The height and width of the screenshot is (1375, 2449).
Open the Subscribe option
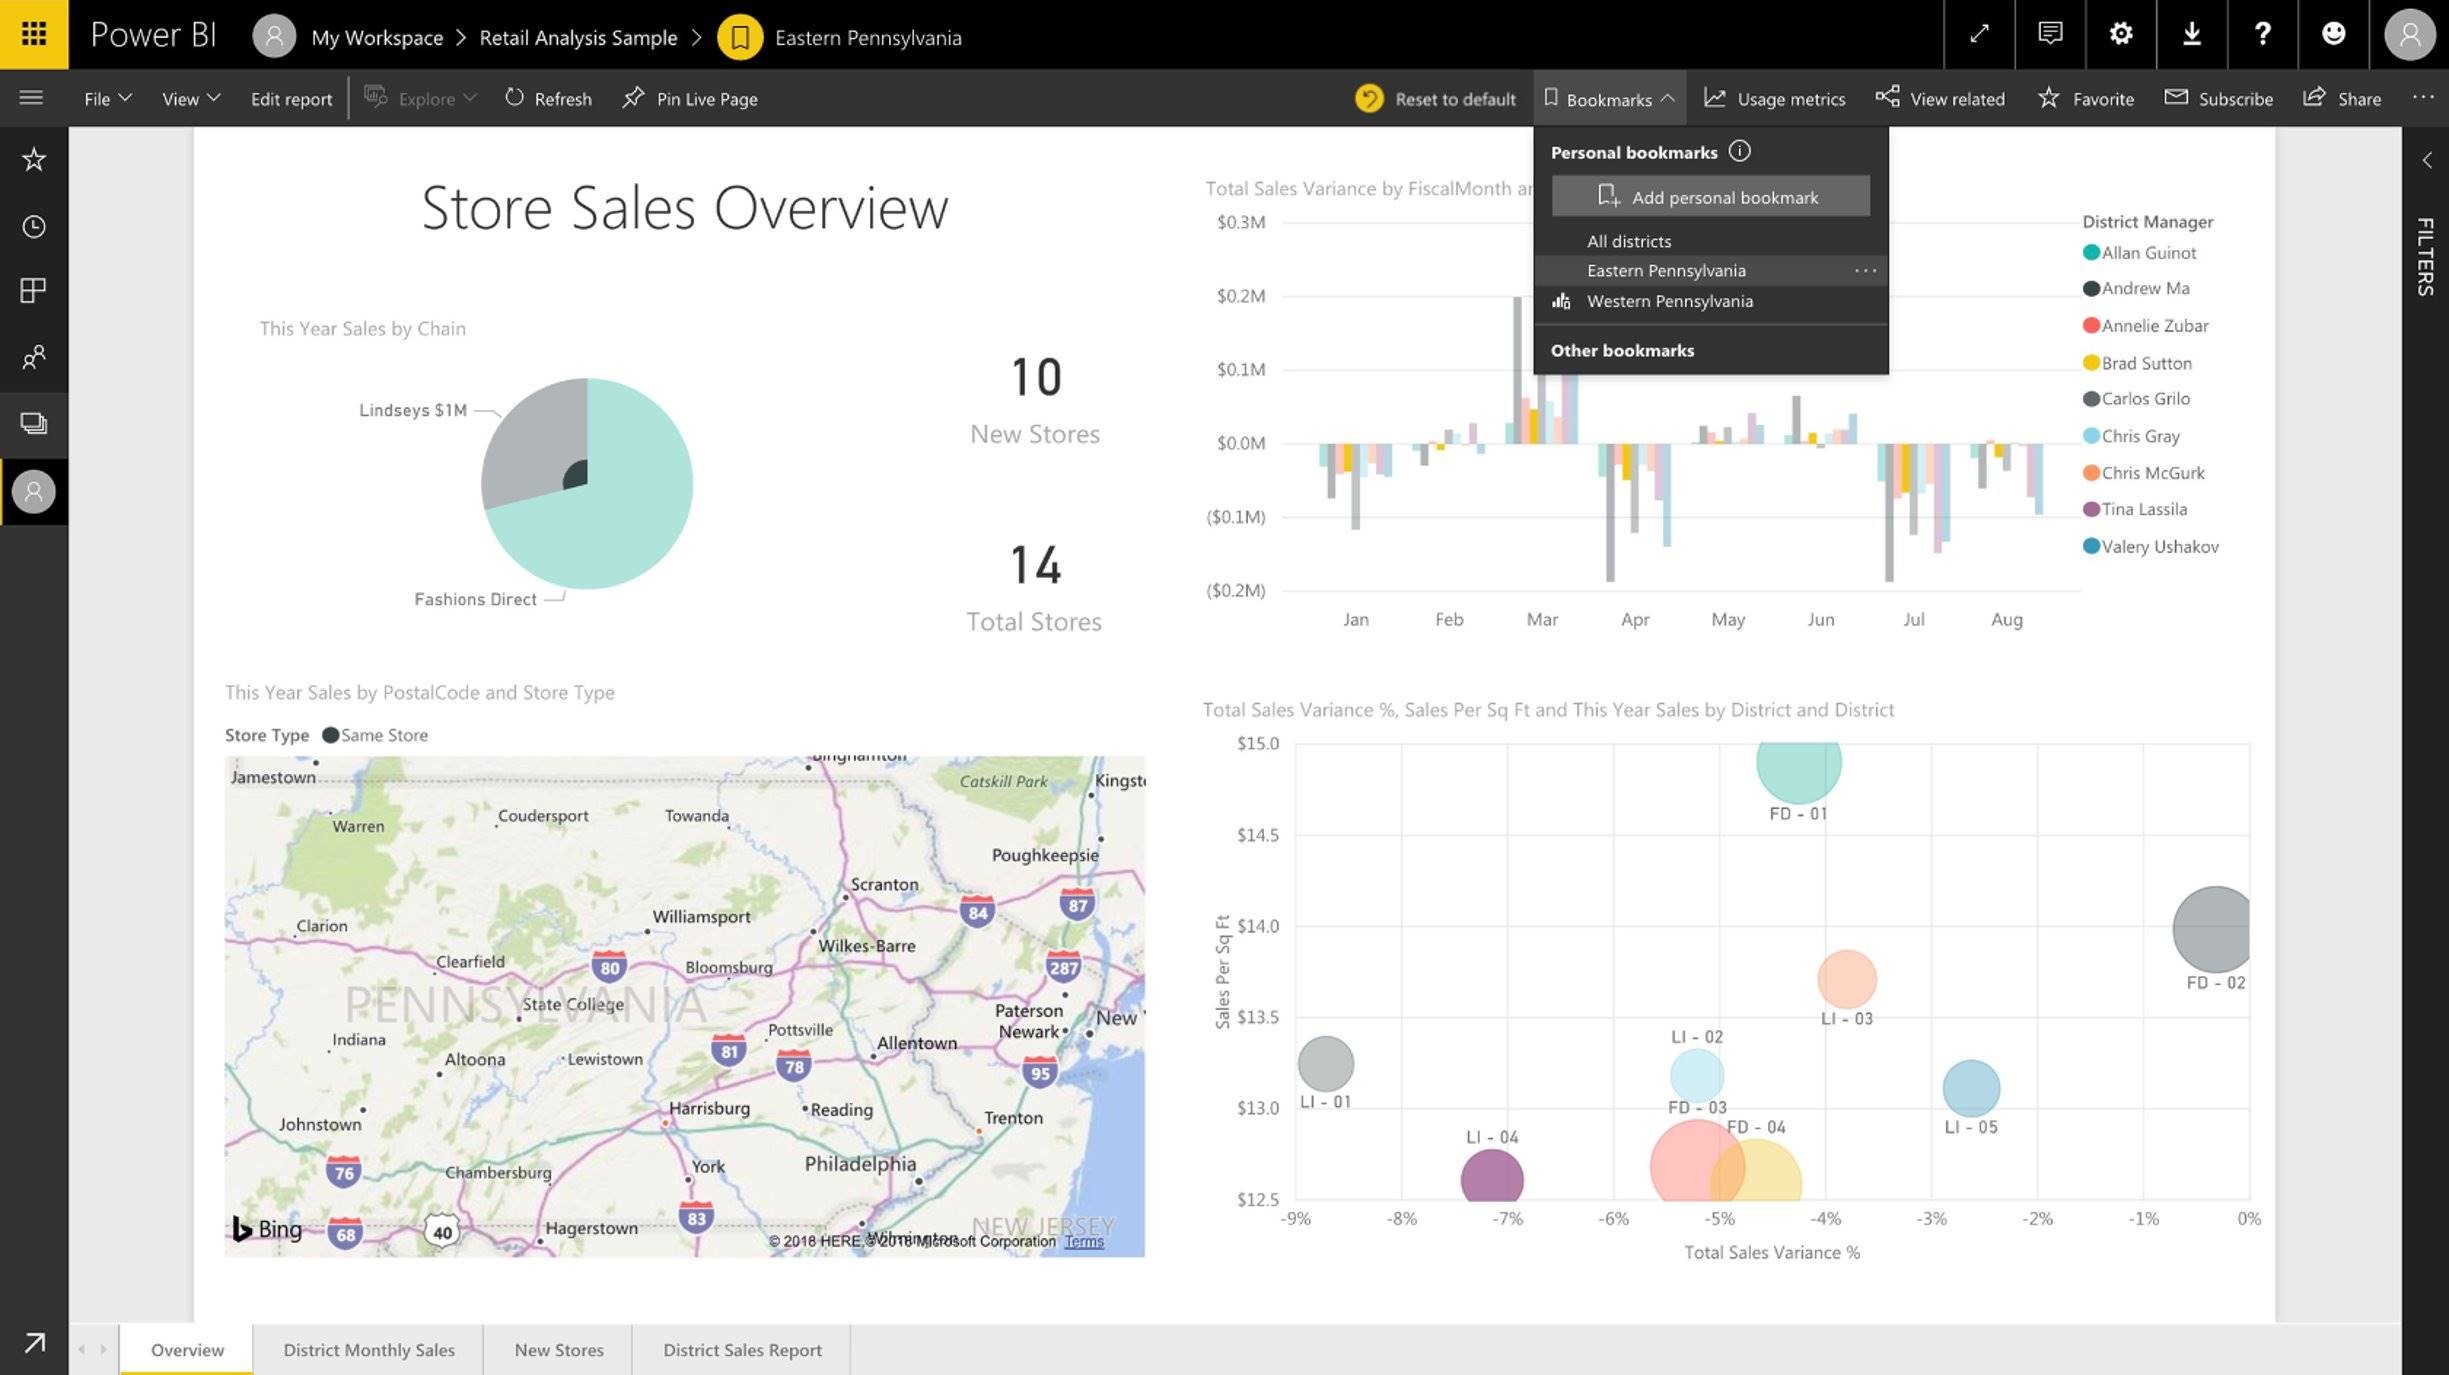(x=2218, y=98)
